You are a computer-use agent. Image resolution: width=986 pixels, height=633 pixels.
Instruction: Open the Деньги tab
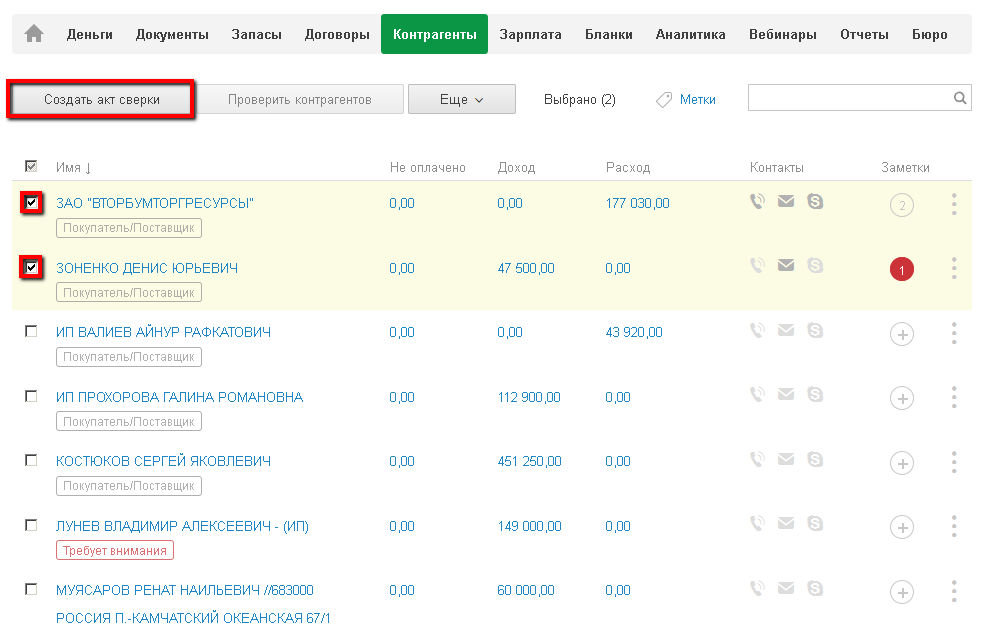[x=90, y=34]
